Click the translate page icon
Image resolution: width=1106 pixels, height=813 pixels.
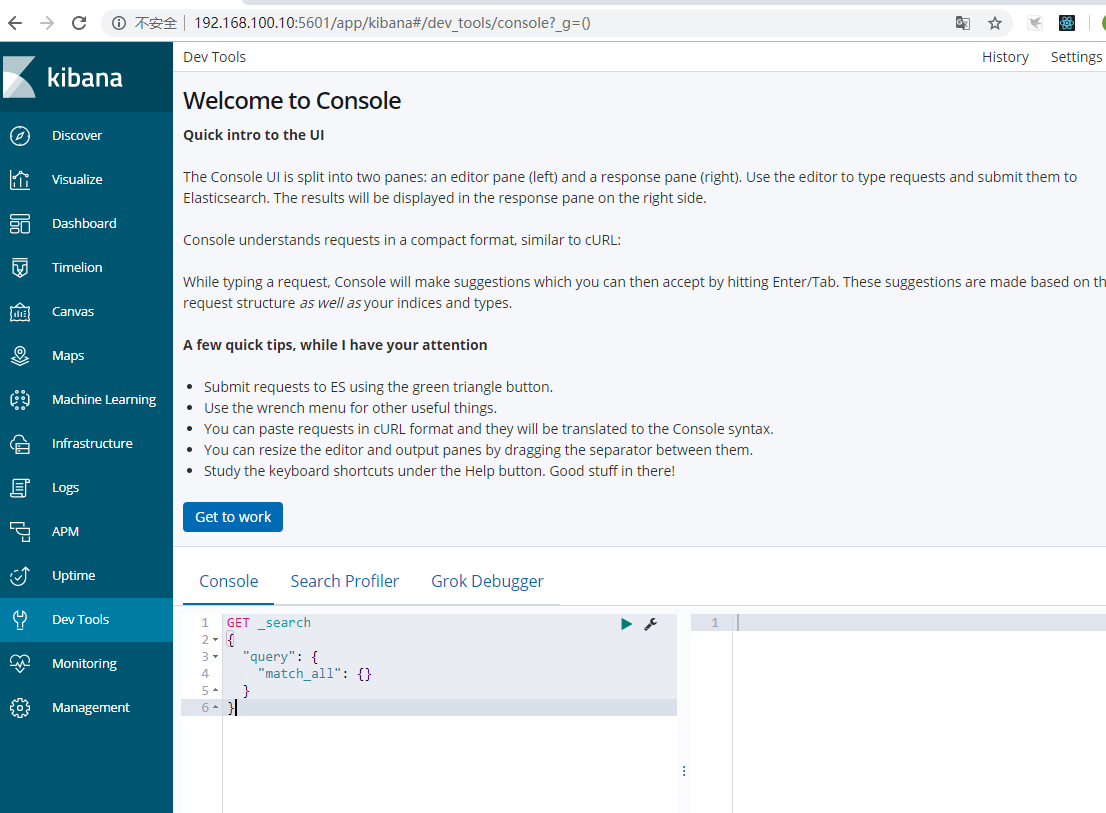[x=963, y=23]
